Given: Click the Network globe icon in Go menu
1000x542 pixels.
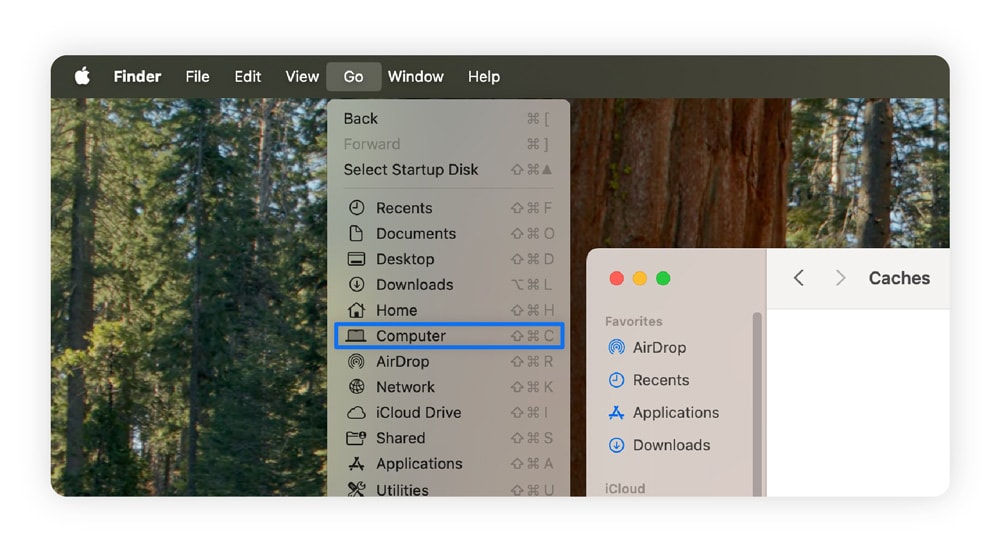Looking at the screenshot, I should [x=357, y=386].
